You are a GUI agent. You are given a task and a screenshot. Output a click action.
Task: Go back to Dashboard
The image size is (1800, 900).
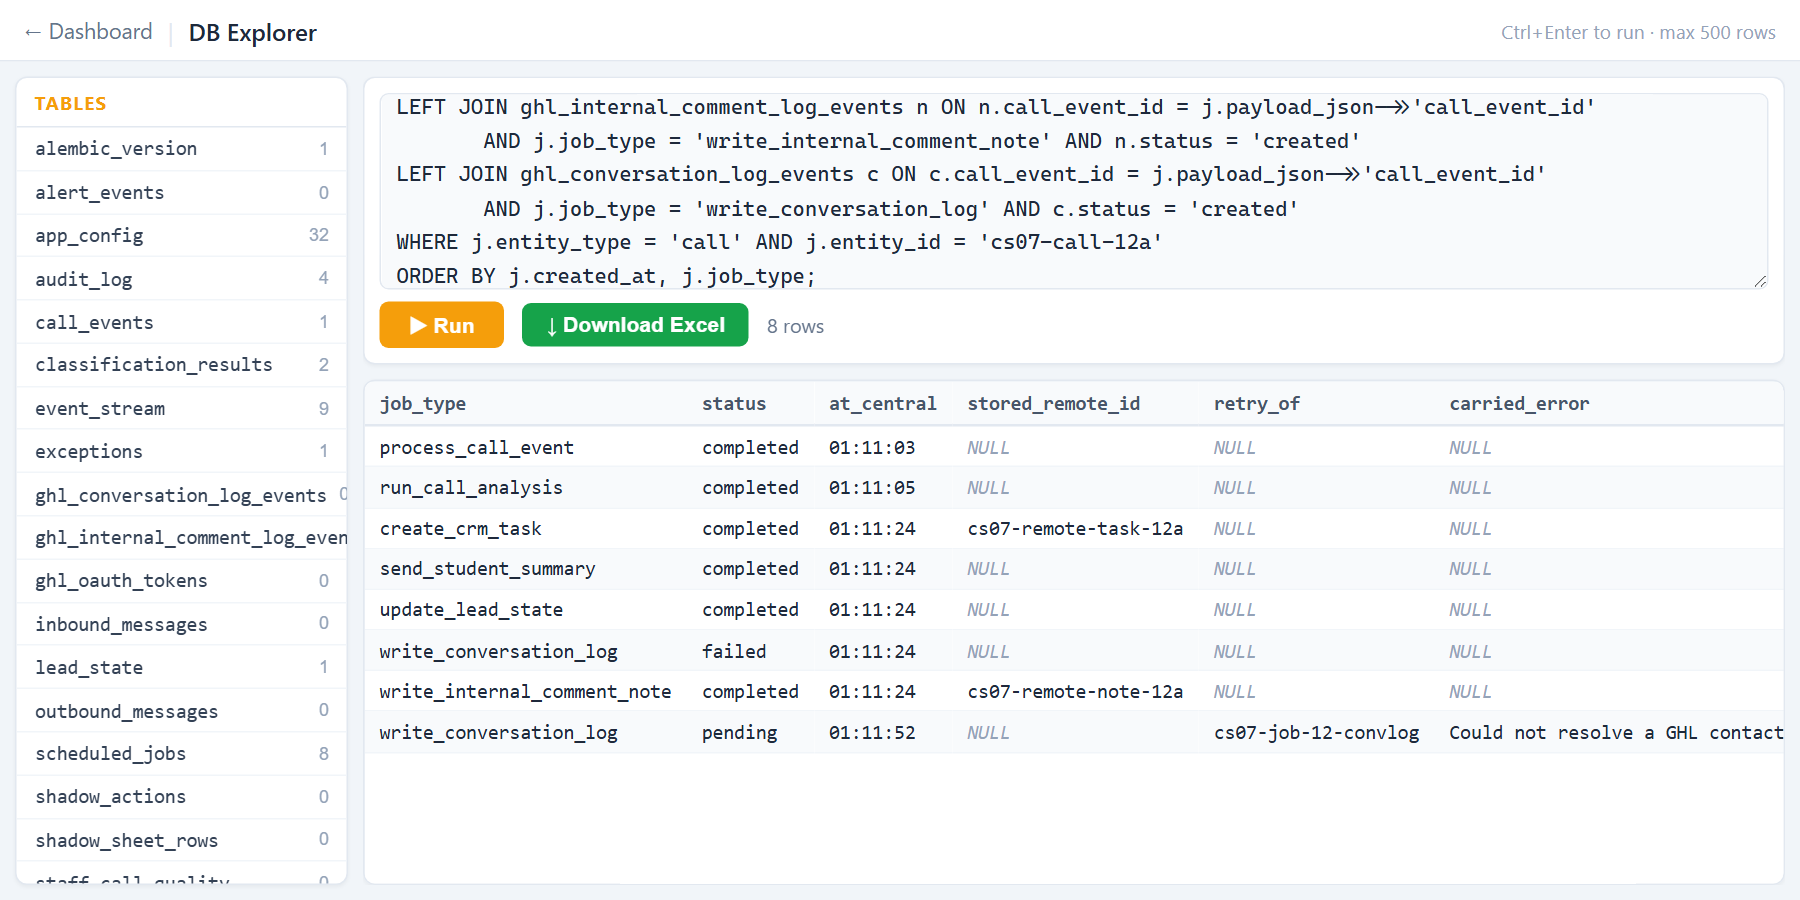[x=88, y=32]
